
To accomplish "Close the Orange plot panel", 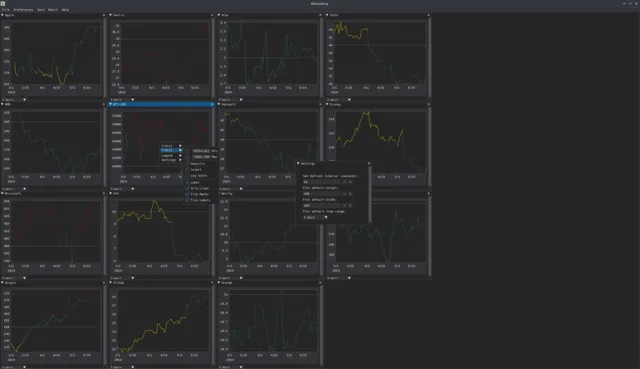I will tap(320, 282).
